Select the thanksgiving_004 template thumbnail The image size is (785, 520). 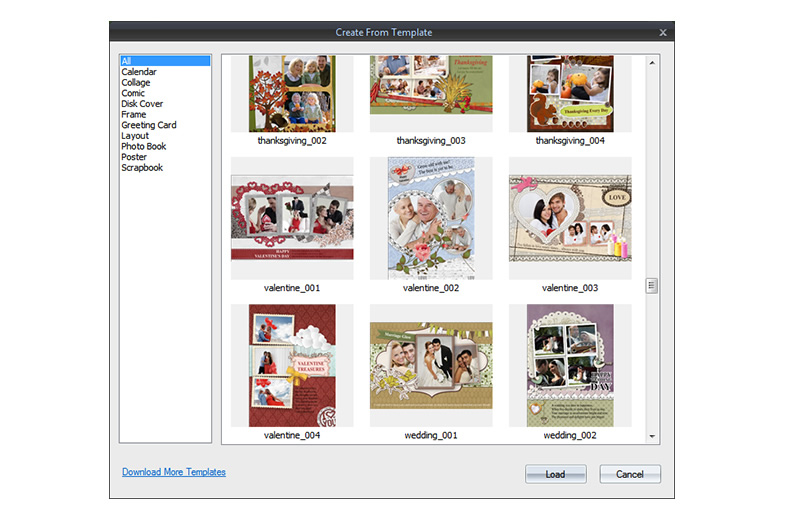click(x=570, y=94)
